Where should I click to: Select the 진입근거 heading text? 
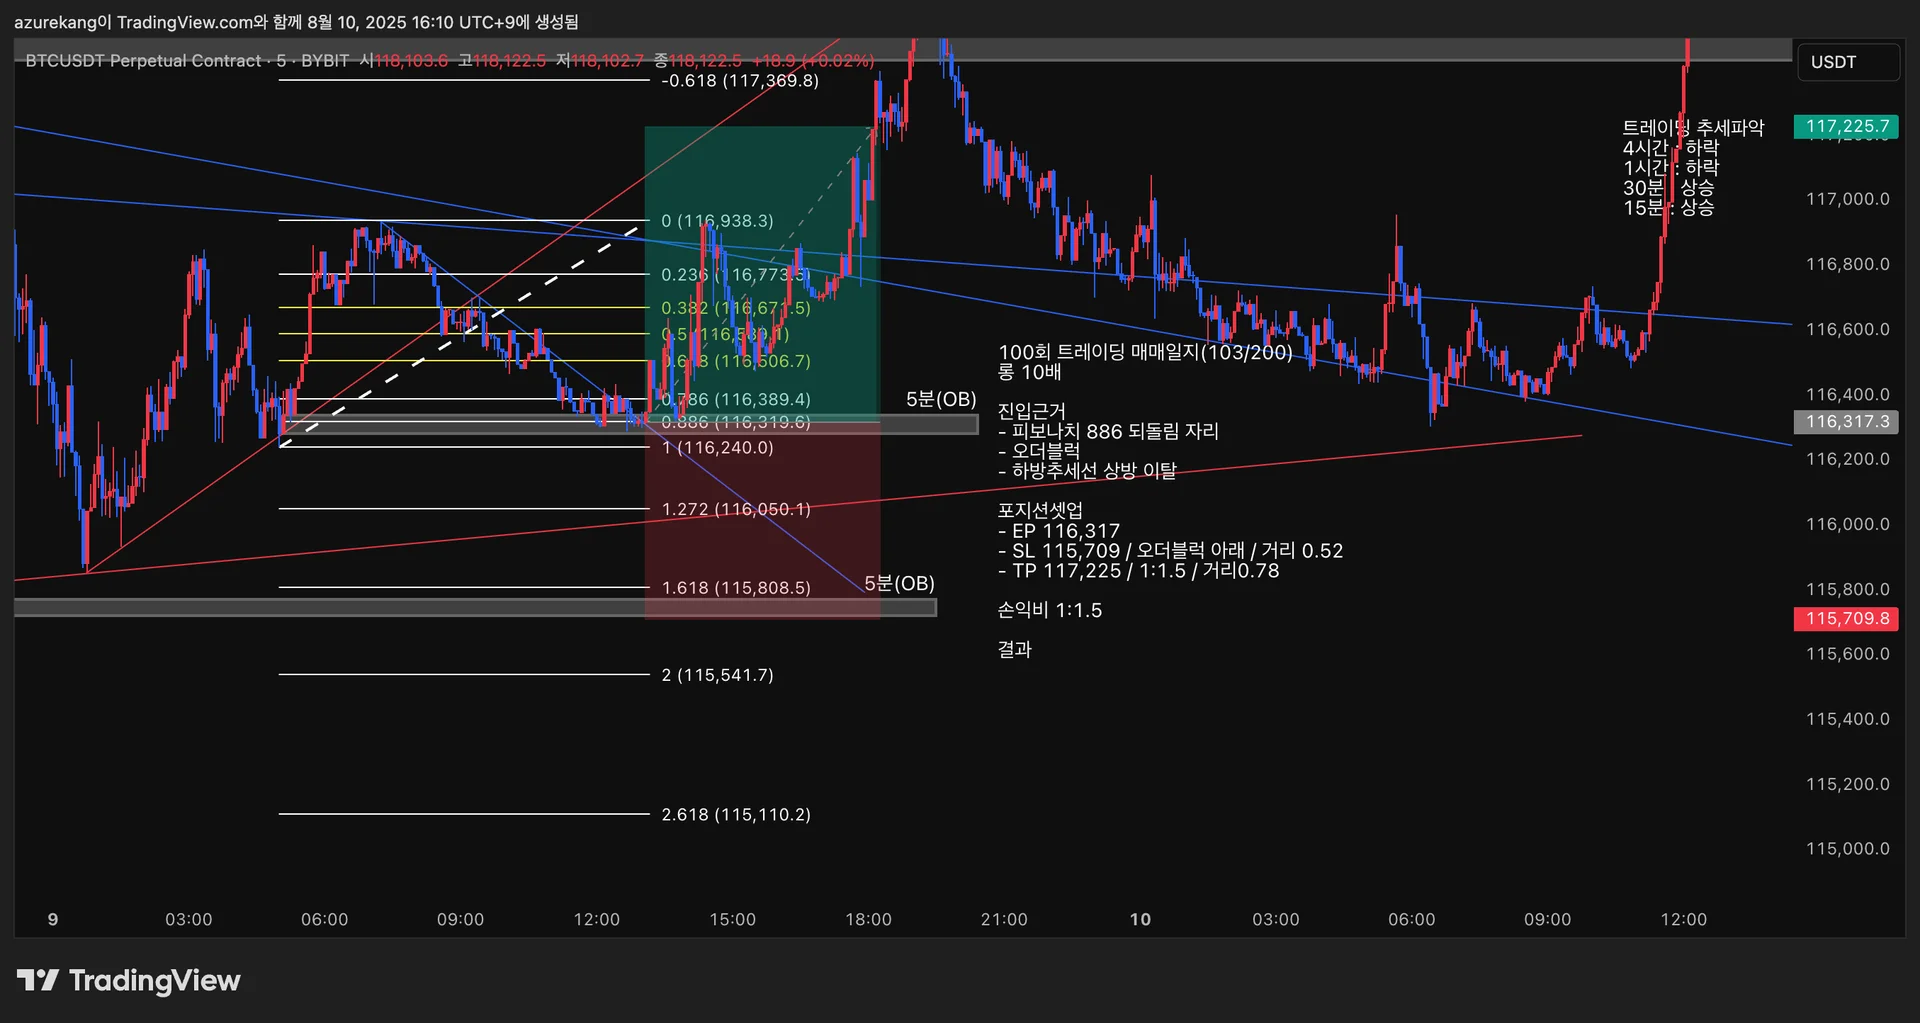point(1031,411)
